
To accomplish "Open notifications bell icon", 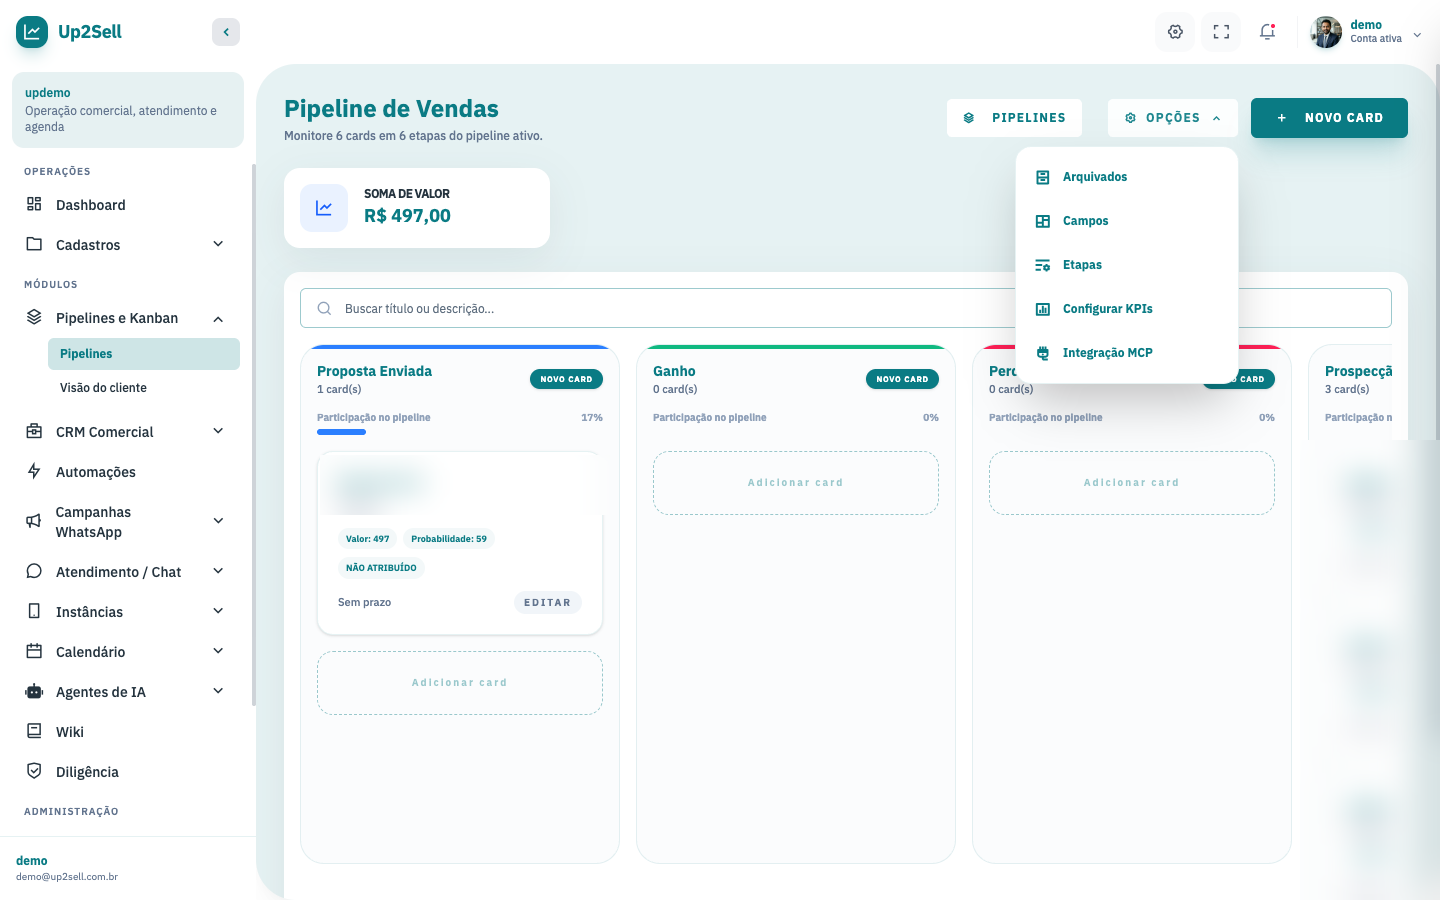I will pos(1267,32).
